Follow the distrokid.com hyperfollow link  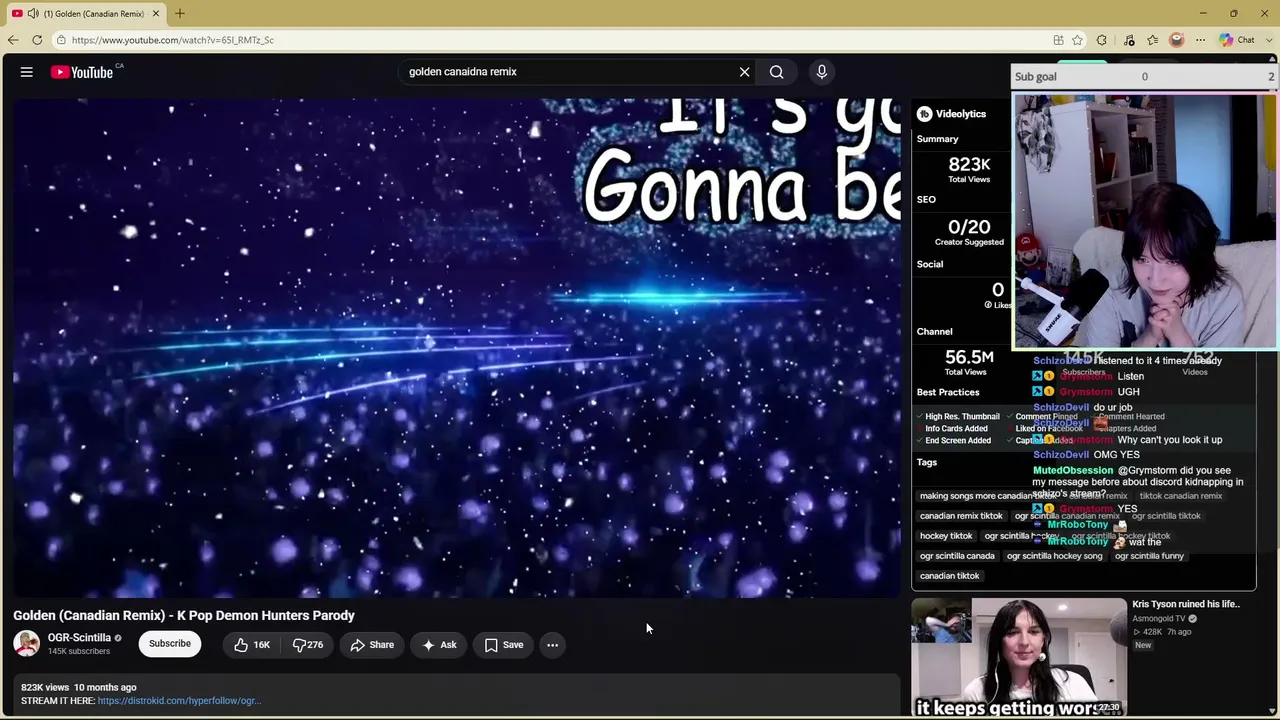coord(179,701)
